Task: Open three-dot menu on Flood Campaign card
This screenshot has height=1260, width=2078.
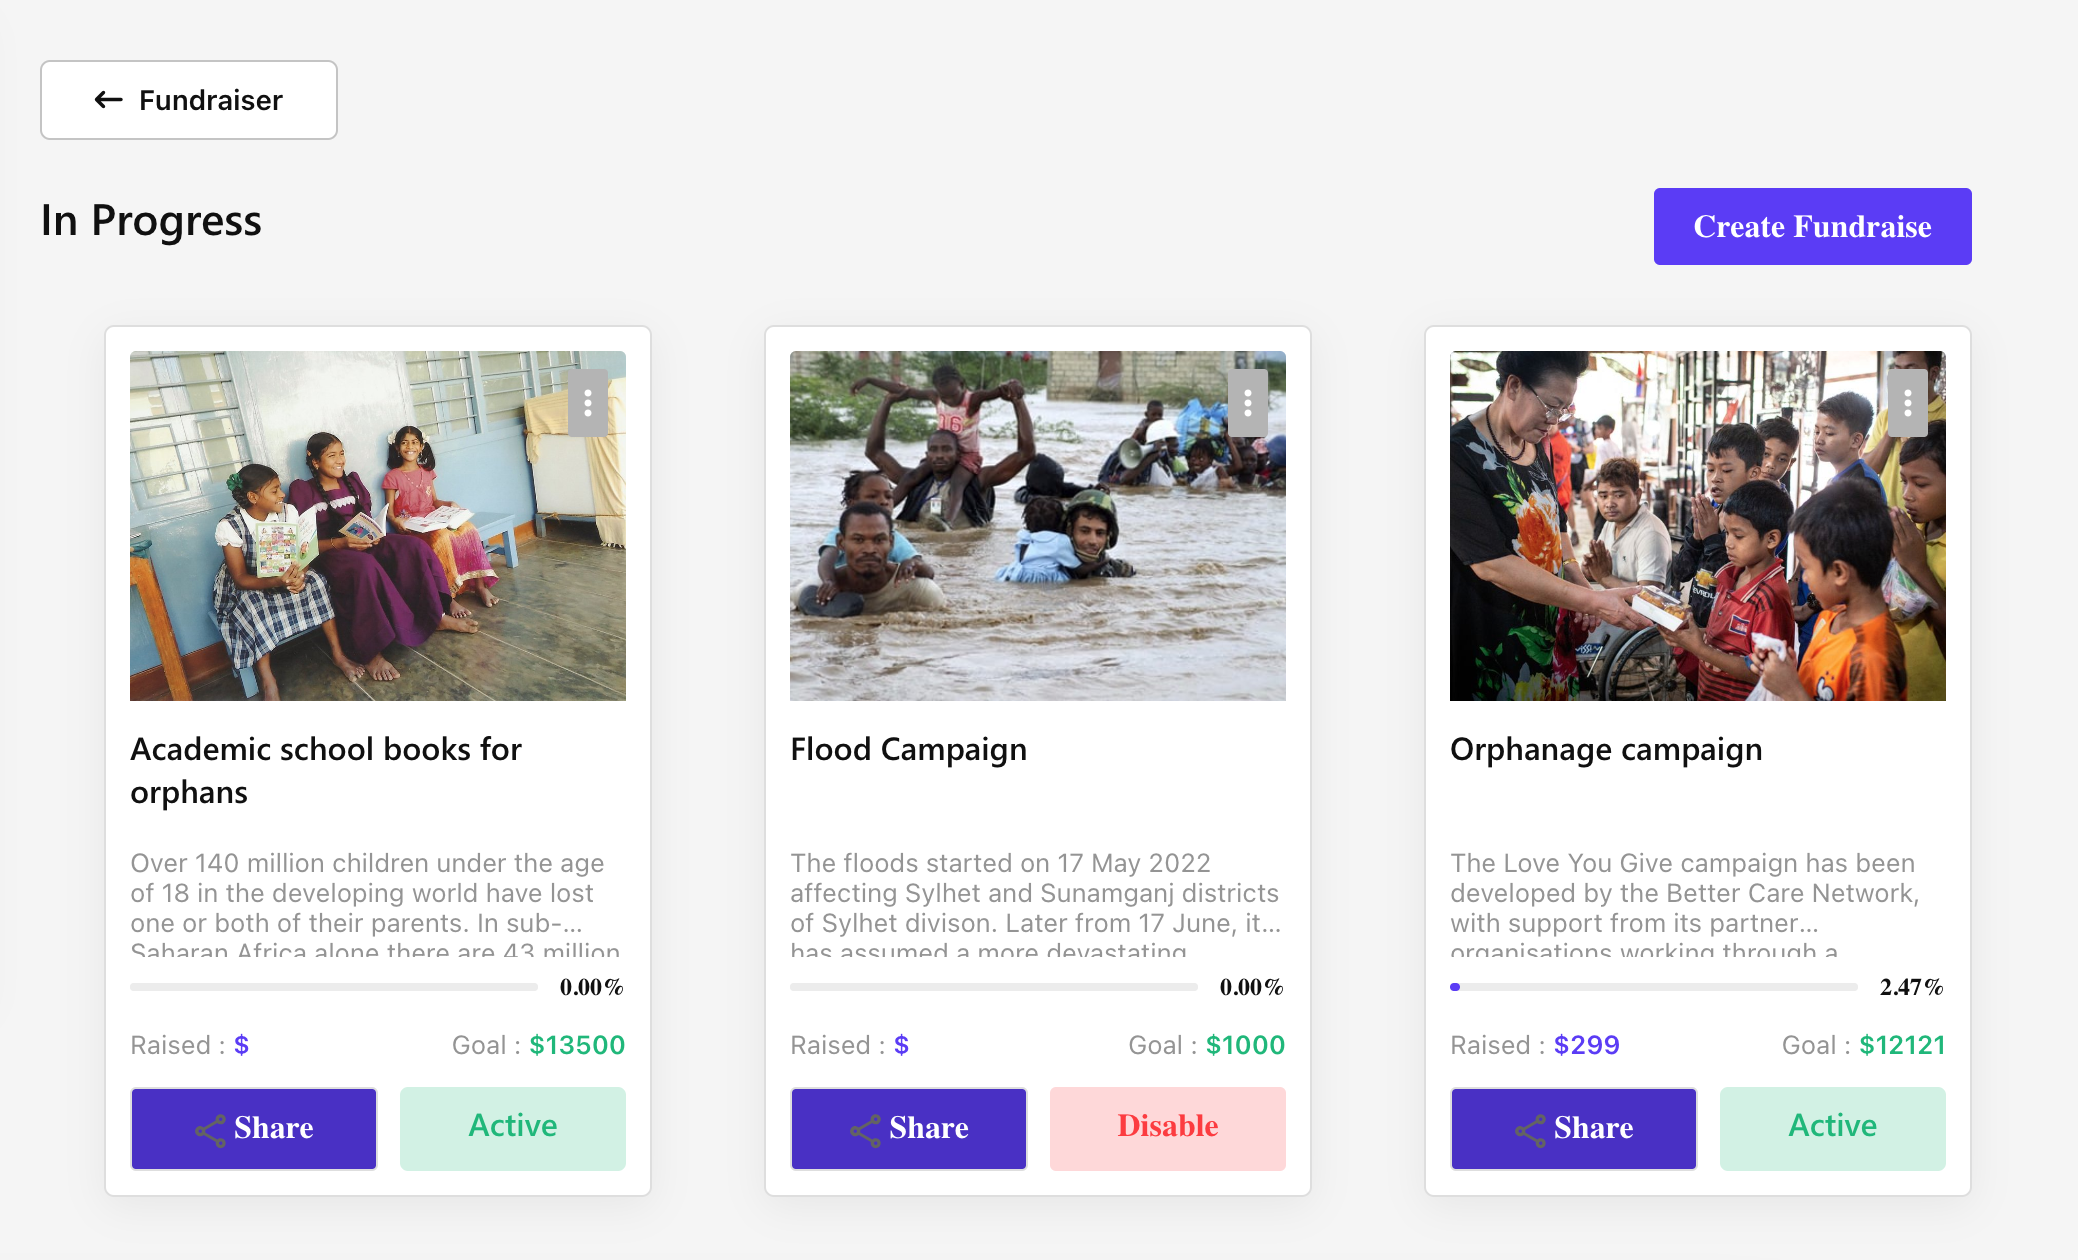Action: pos(1248,403)
